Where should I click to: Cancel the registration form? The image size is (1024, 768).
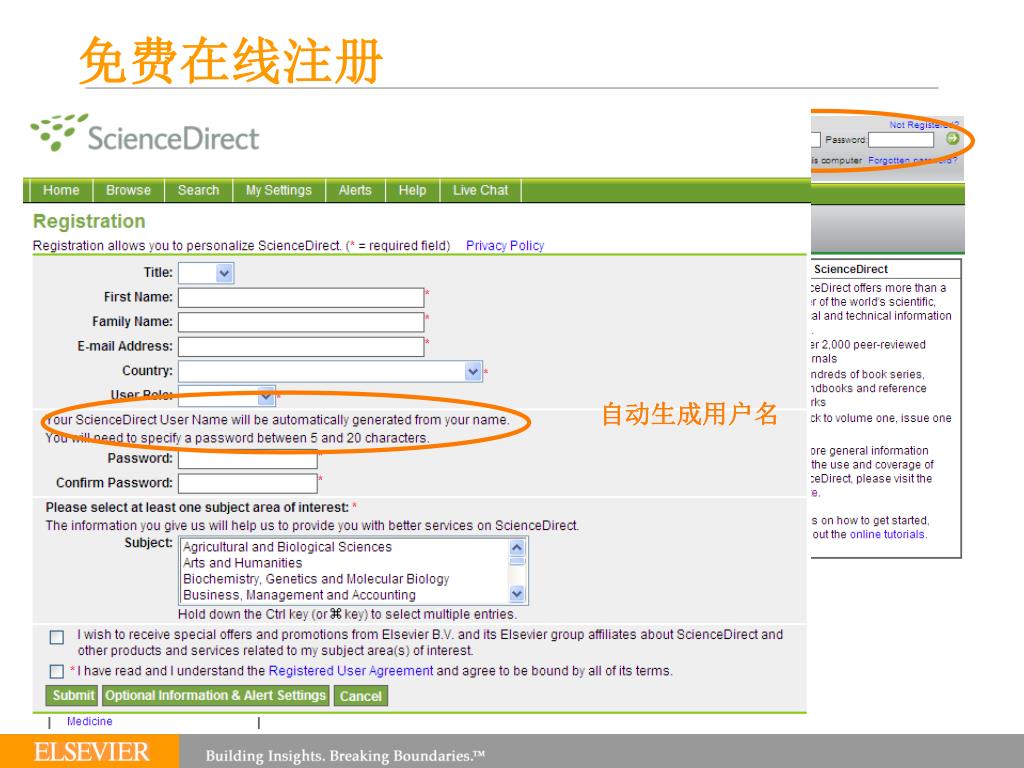point(360,696)
